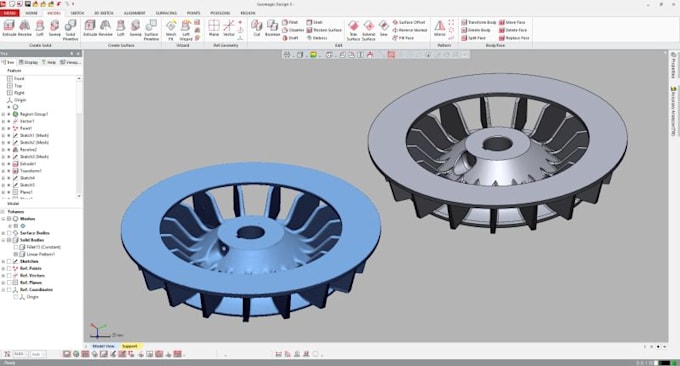This screenshot has height=366, width=680.
Task: Click Split Face
Action: click(474, 38)
